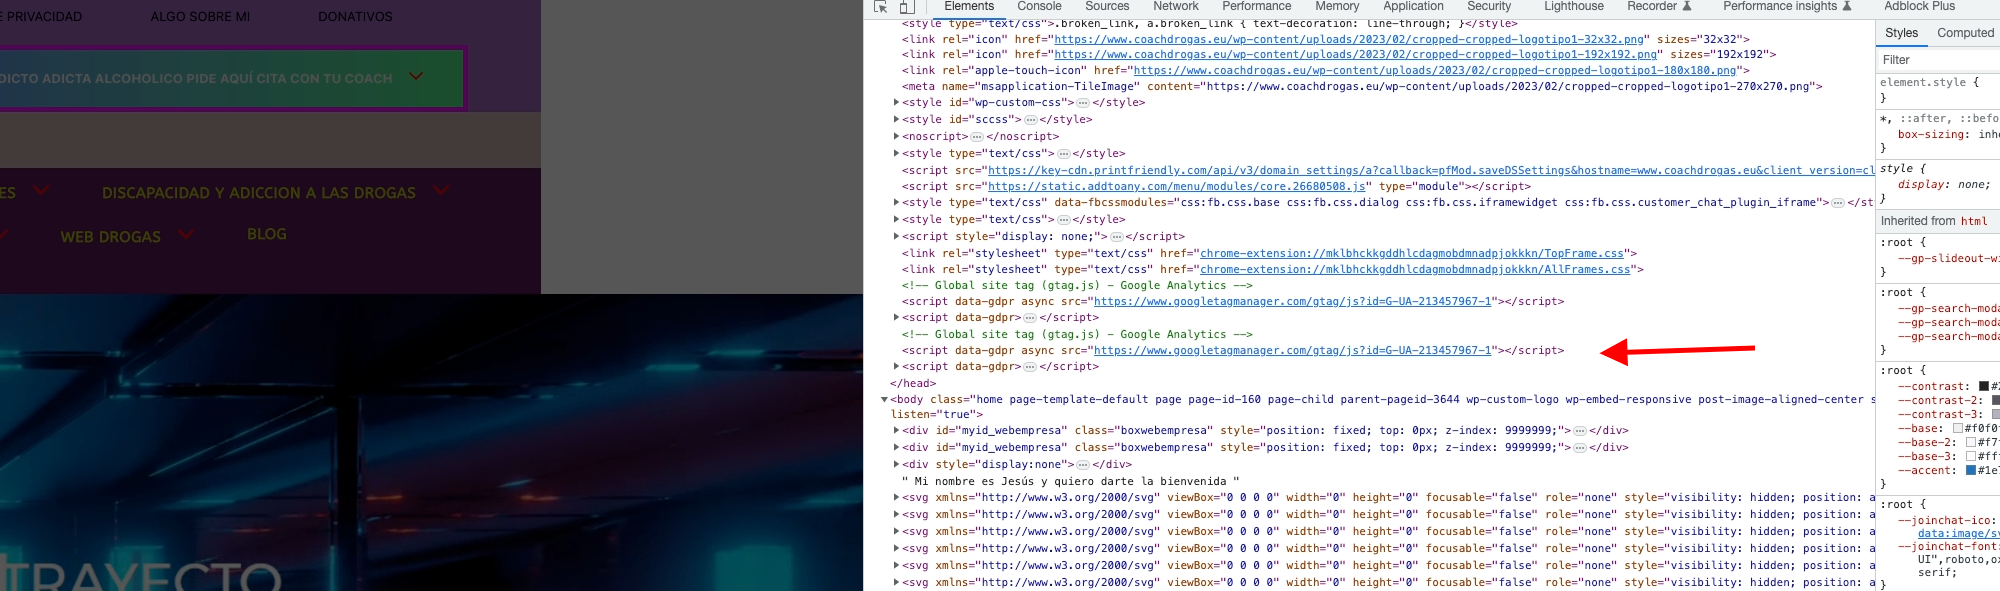Open the static.addtoany.com core.js link

pos(1177,187)
